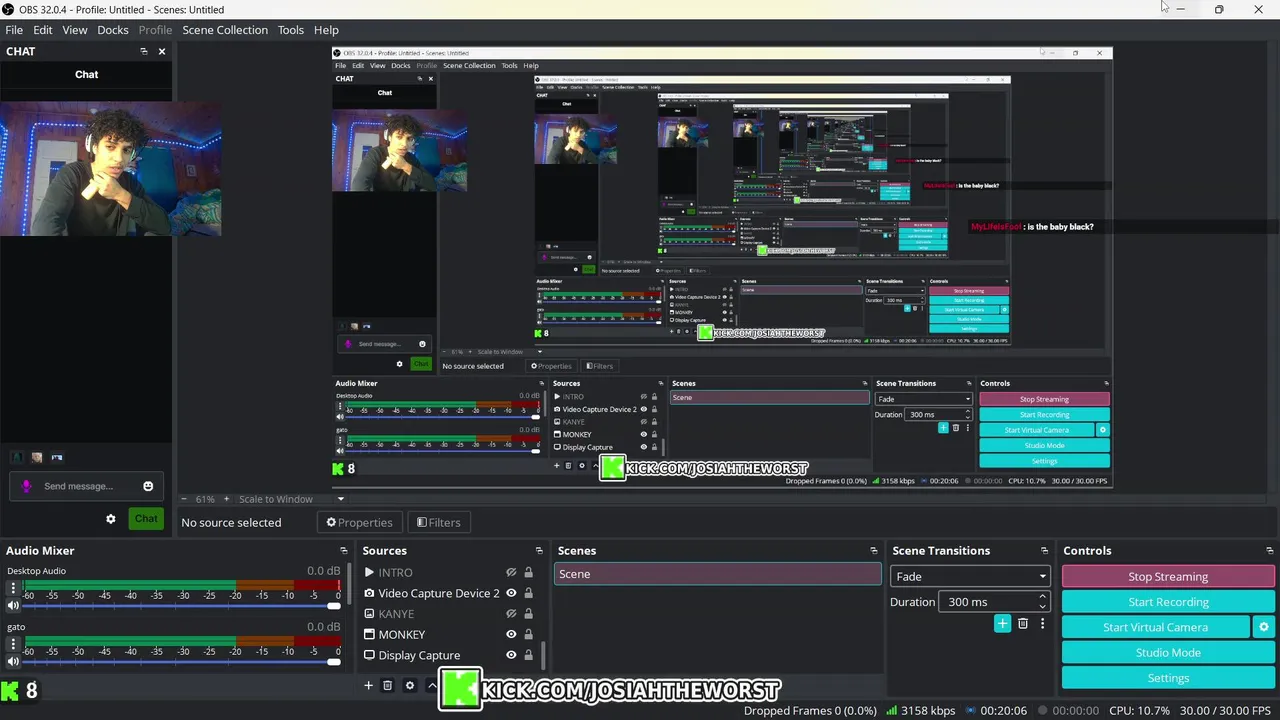Zoom in the preview with plus

[x=227, y=499]
